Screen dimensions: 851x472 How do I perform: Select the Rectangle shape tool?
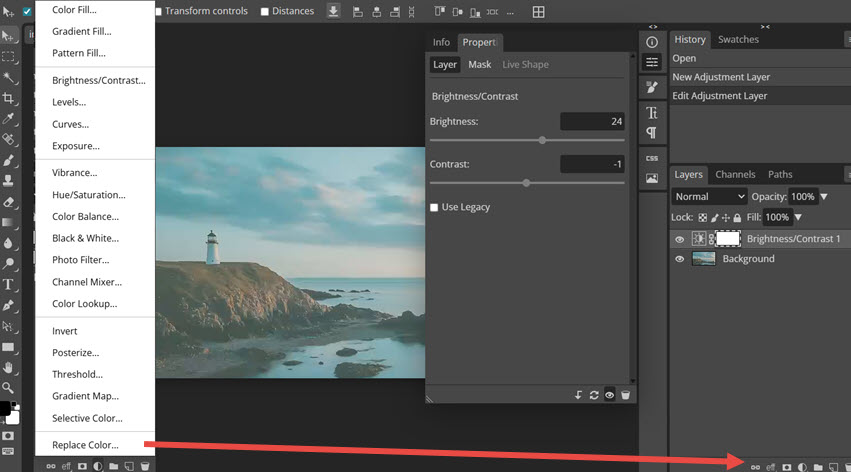pyautogui.click(x=8, y=347)
